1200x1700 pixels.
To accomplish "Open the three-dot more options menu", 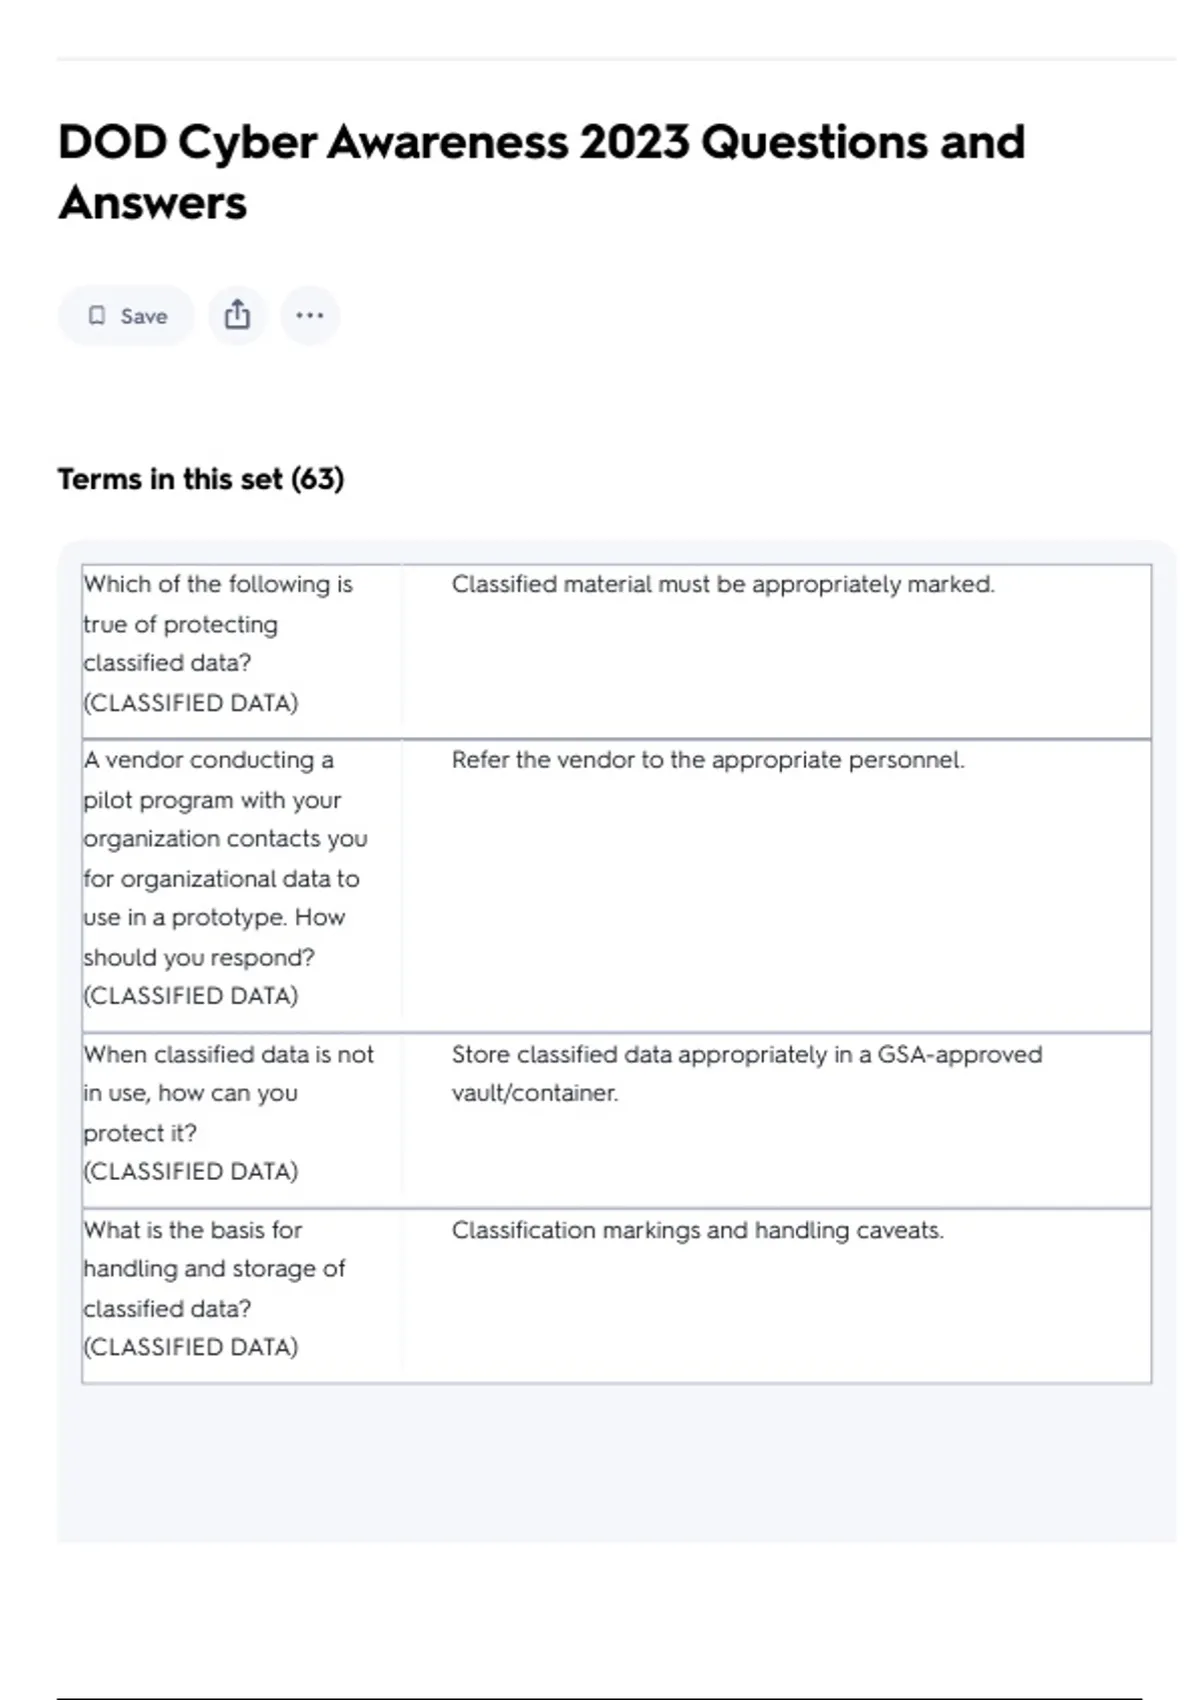I will [x=310, y=316].
